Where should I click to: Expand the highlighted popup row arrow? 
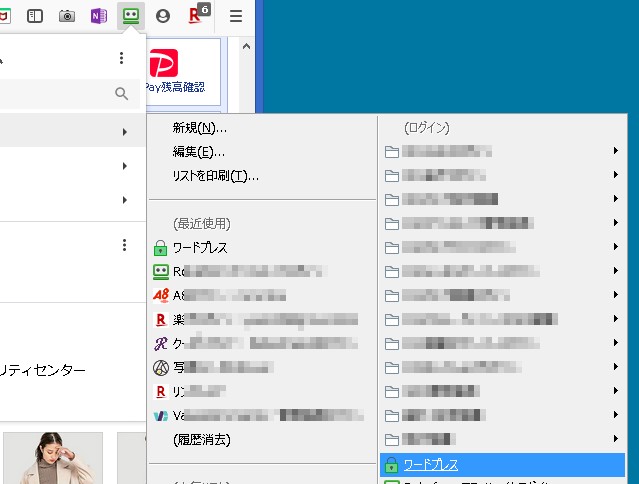[x=125, y=132]
